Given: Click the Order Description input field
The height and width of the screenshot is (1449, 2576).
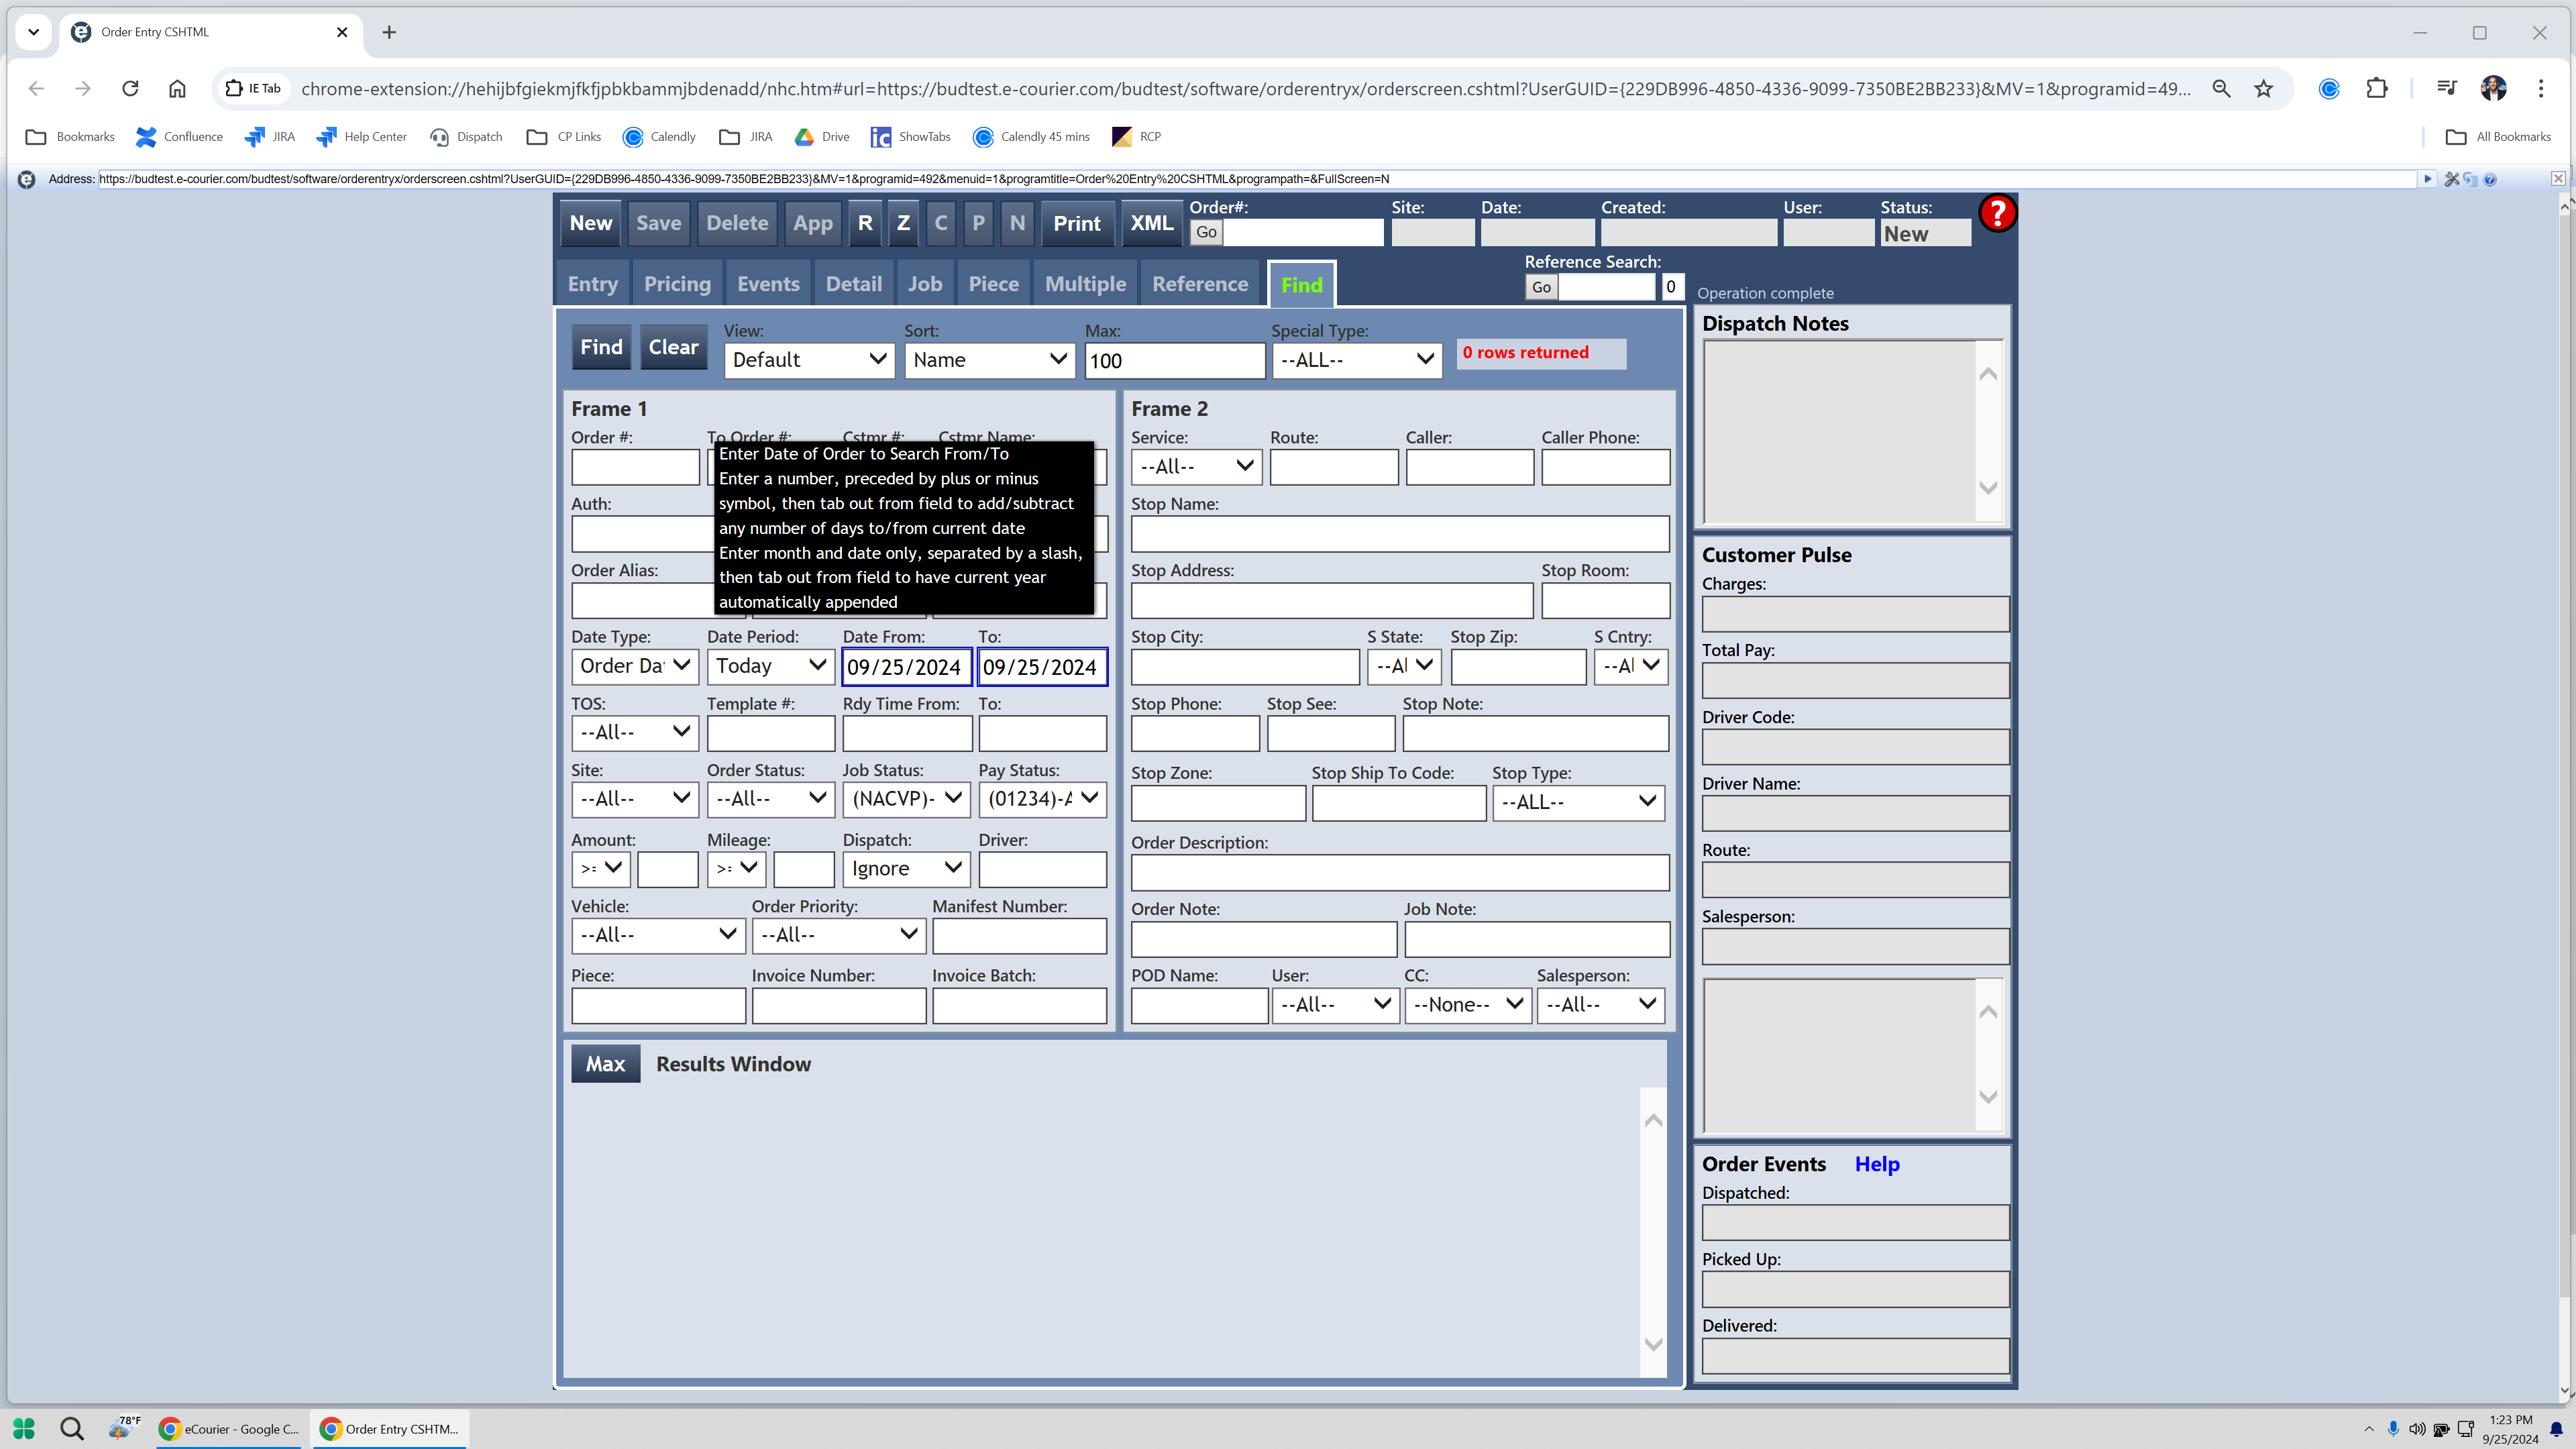Looking at the screenshot, I should coord(1400,873).
